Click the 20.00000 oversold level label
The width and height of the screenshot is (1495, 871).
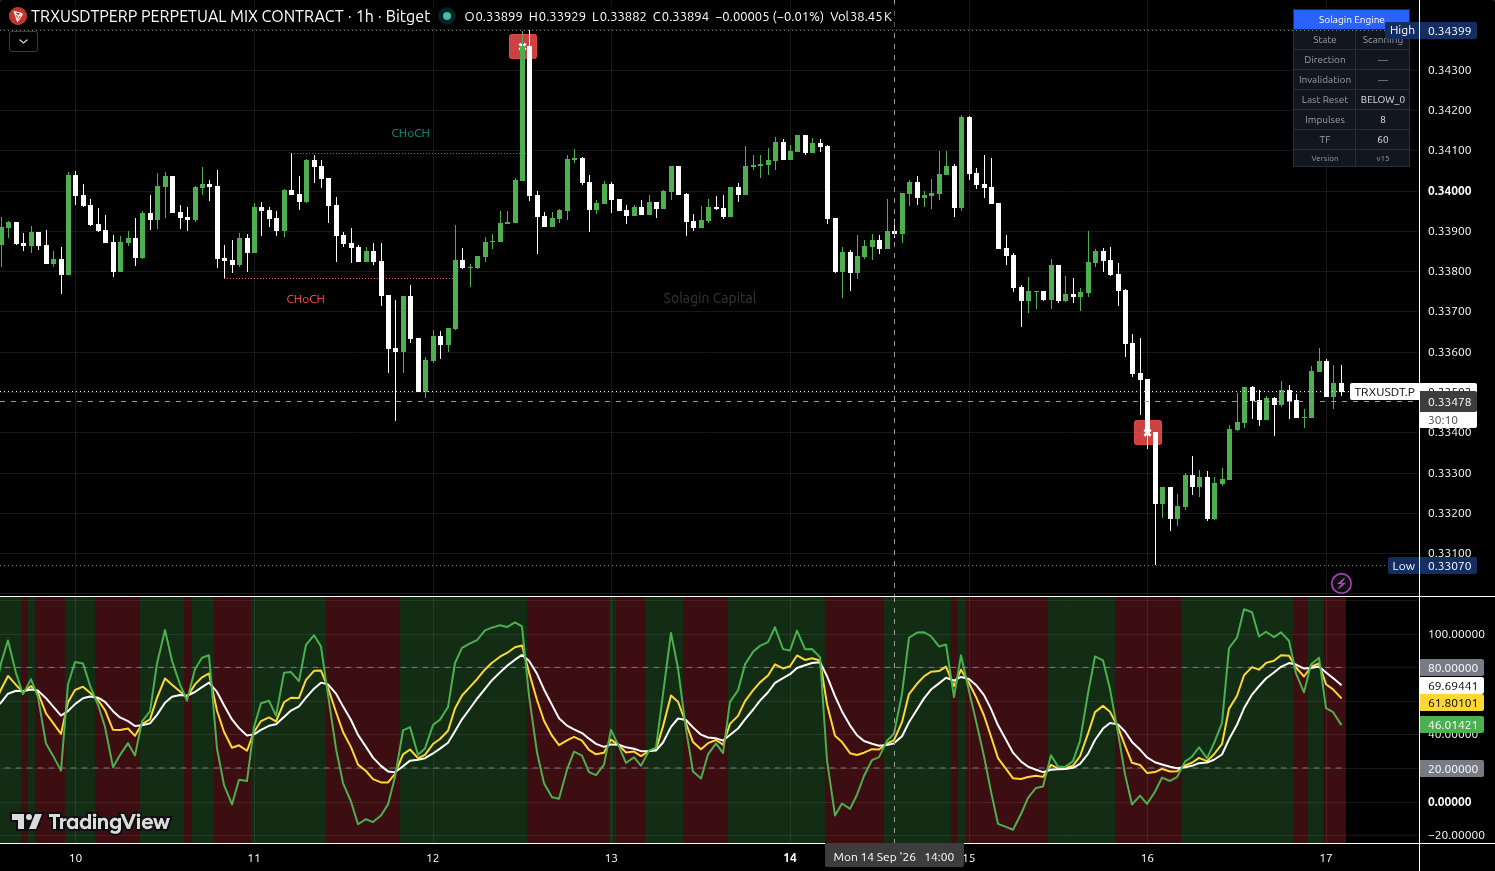click(1452, 769)
